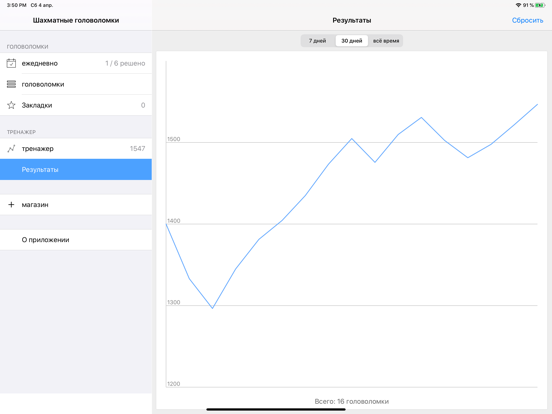552x414 pixels.
Task: Open О приложении about page
Action: click(x=76, y=240)
